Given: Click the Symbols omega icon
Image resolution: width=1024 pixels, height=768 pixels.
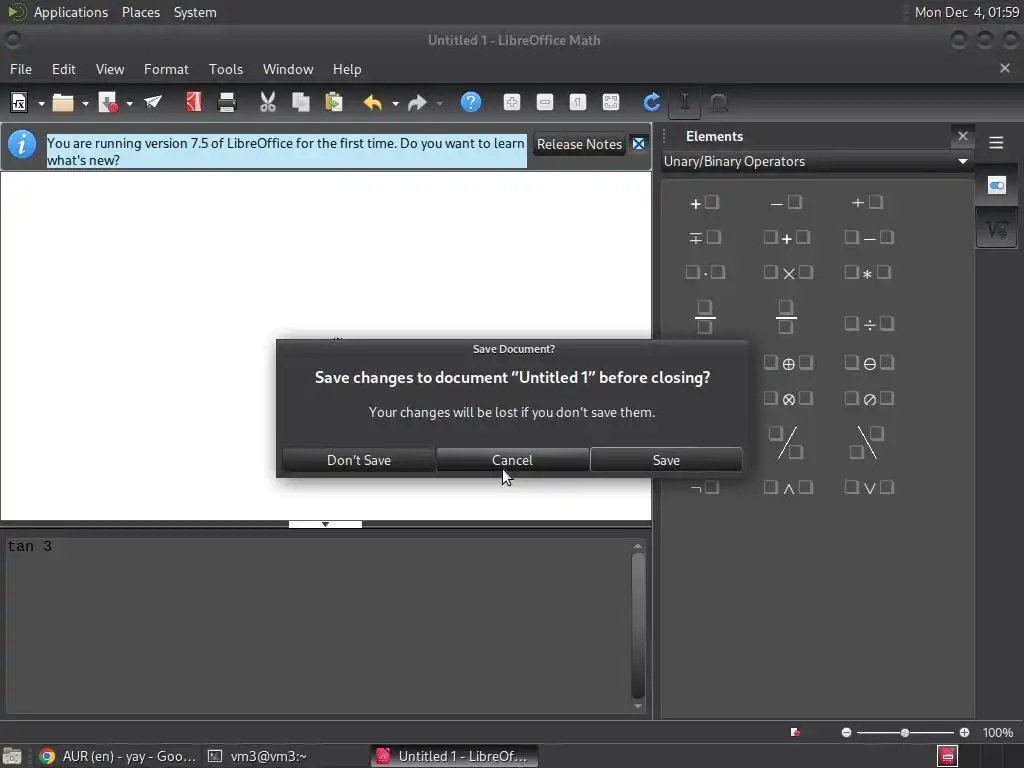Looking at the screenshot, I should 718,103.
